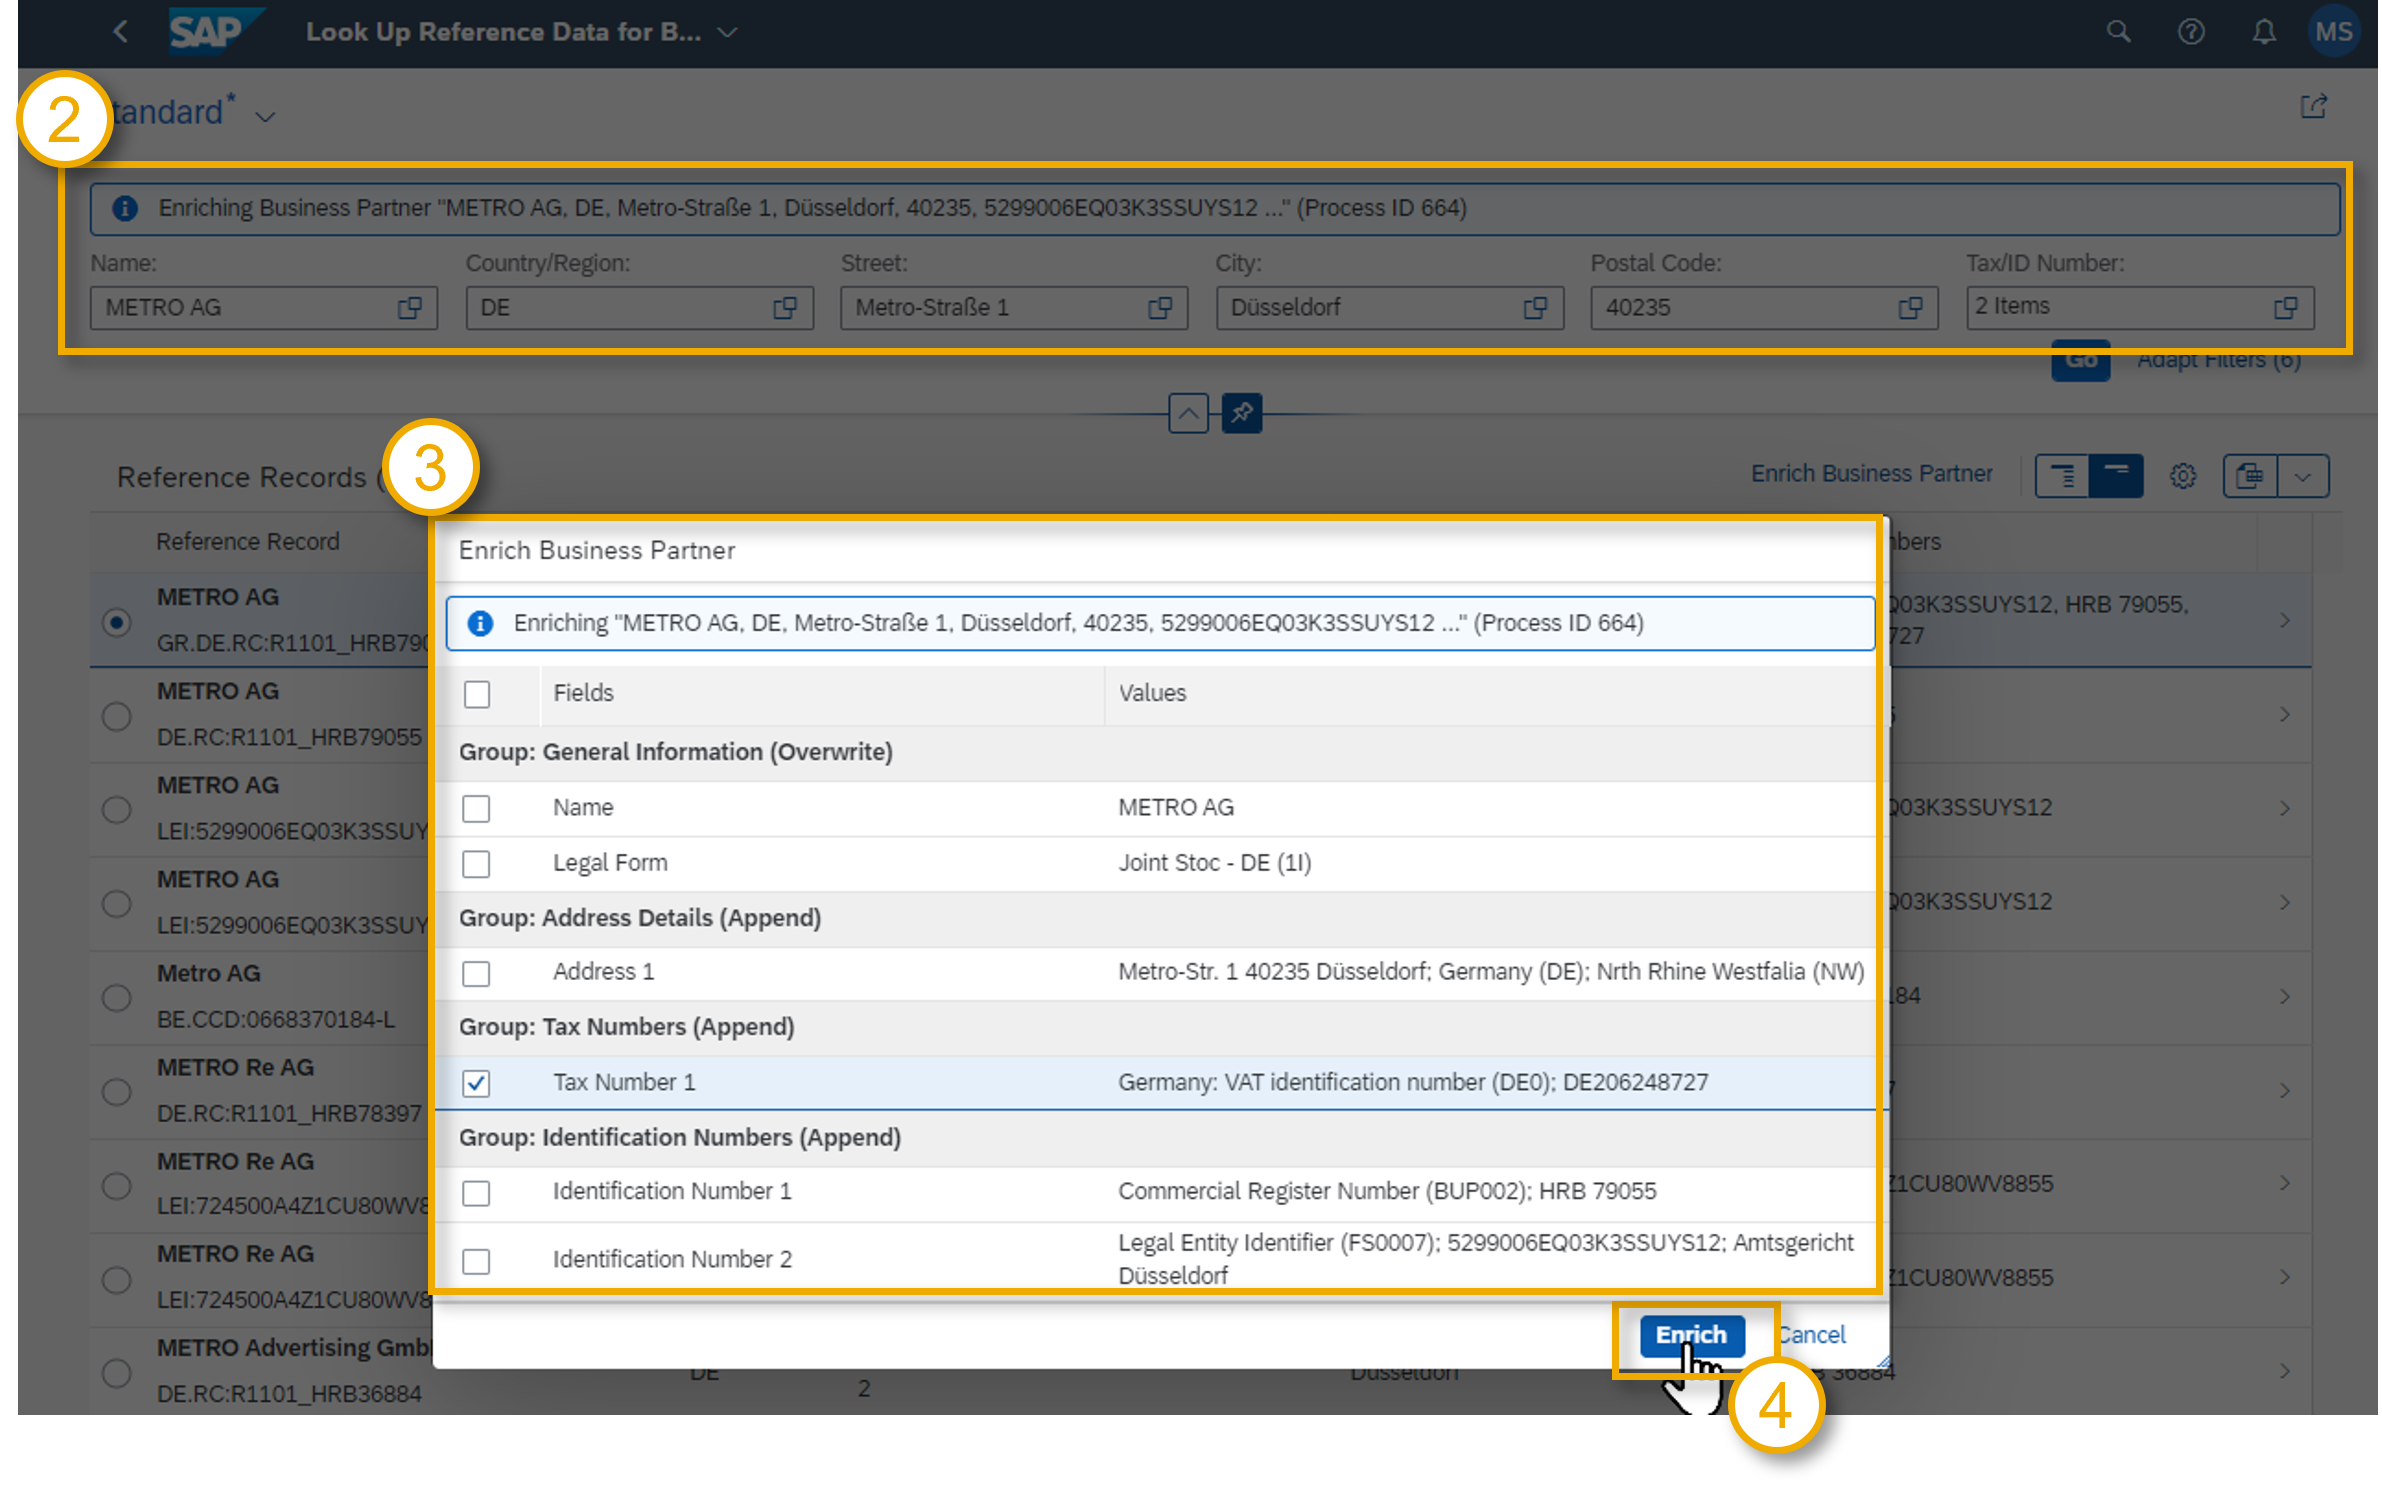Open the app title dropdown menu

pyautogui.click(x=728, y=32)
